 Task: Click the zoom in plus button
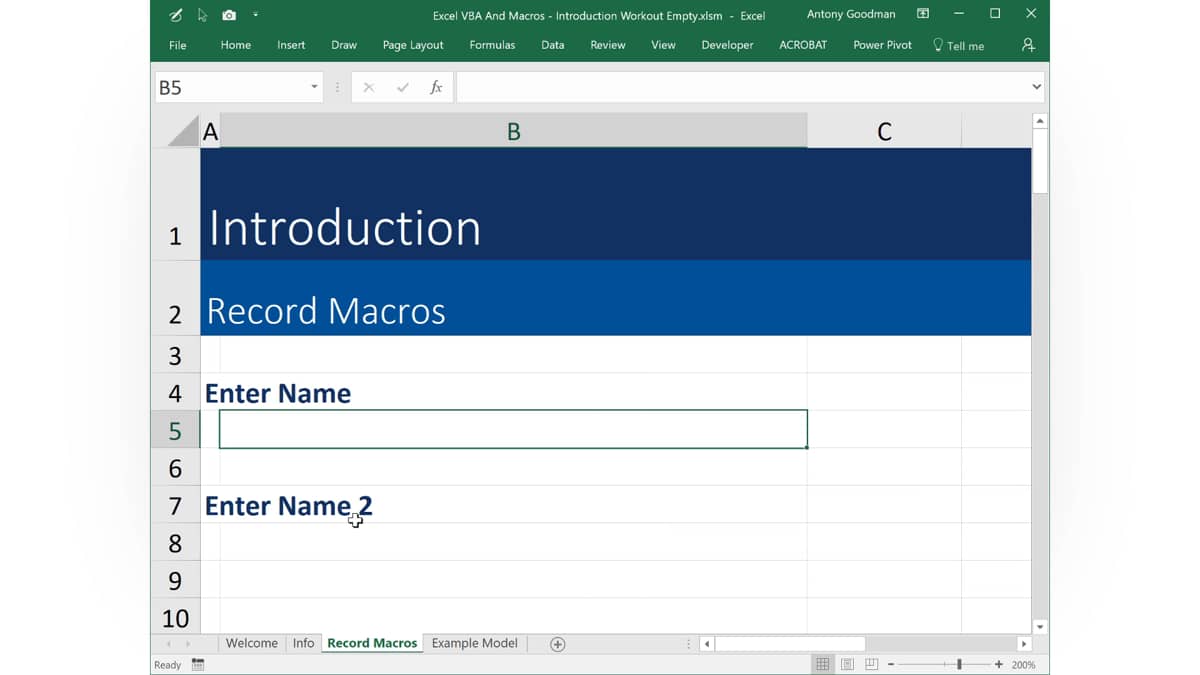coord(998,665)
